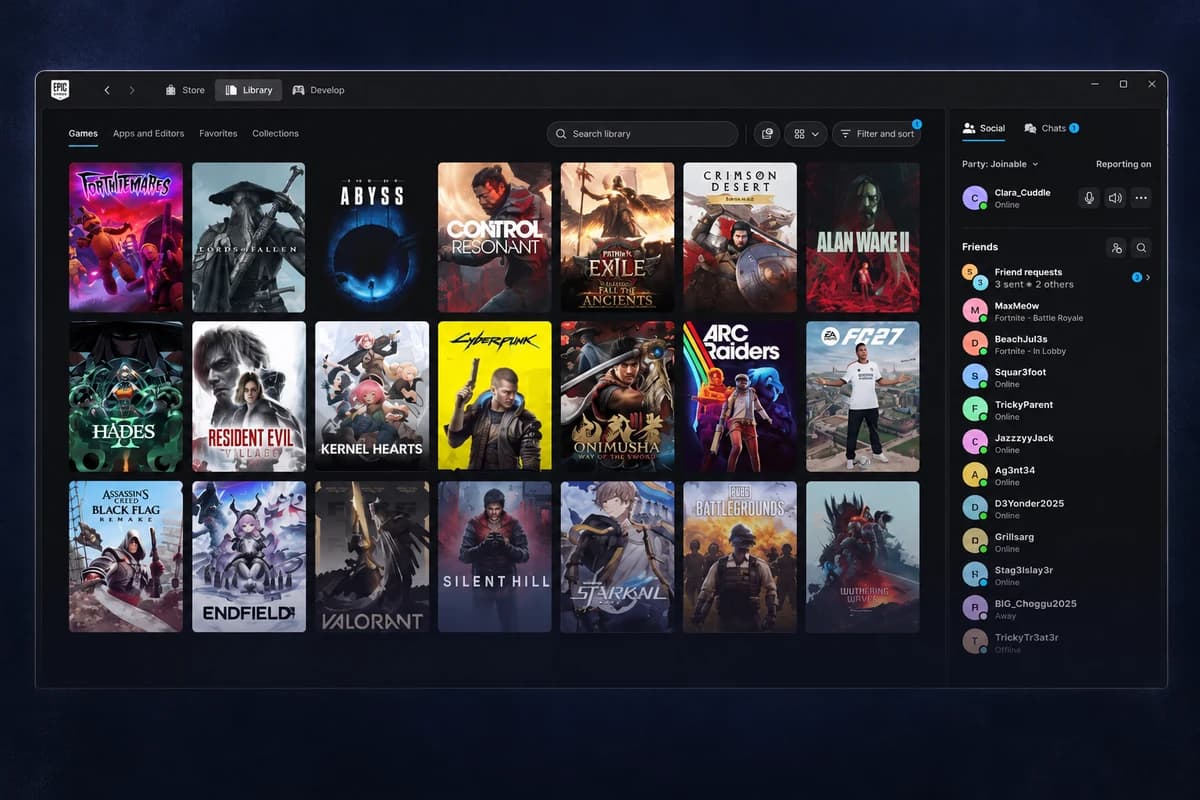Image resolution: width=1200 pixels, height=800 pixels.
Task: Open the Cyberpunk game tile
Action: click(494, 396)
